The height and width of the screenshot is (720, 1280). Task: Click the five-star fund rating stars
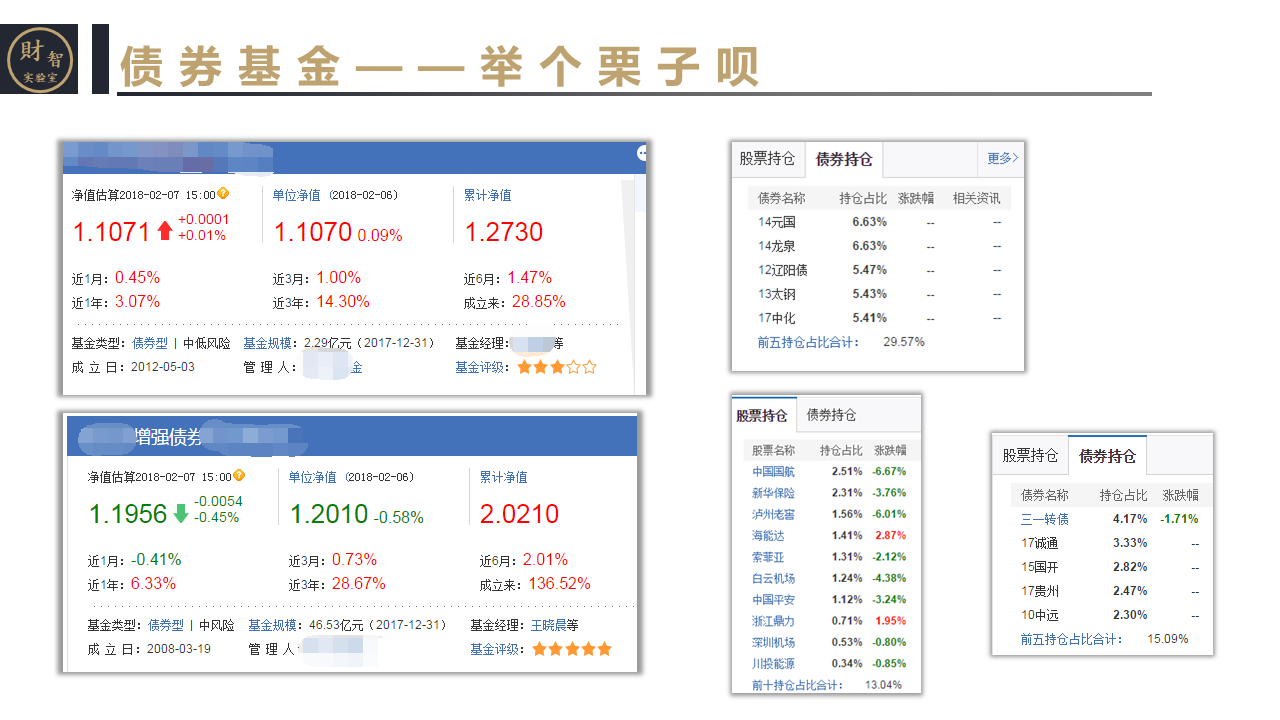coord(572,649)
